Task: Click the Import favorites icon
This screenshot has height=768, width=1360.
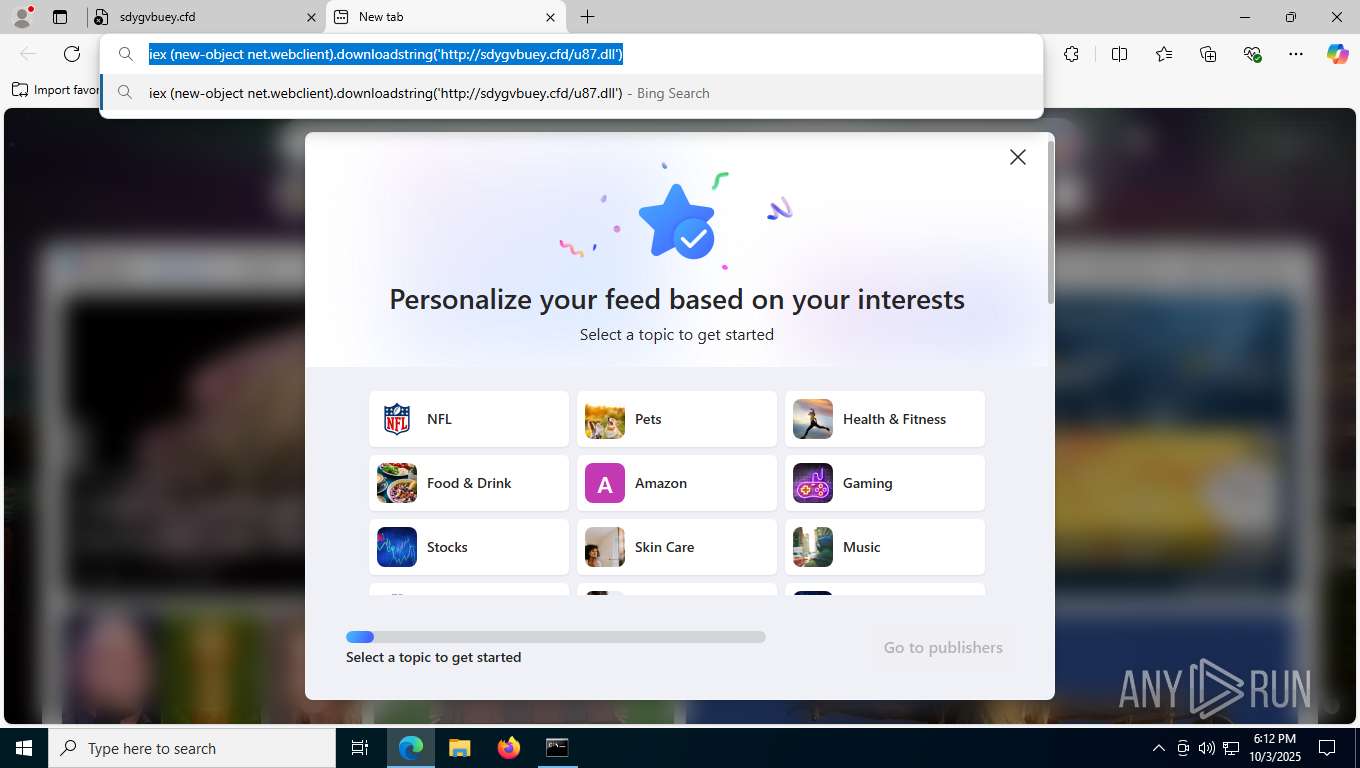Action: click(20, 90)
